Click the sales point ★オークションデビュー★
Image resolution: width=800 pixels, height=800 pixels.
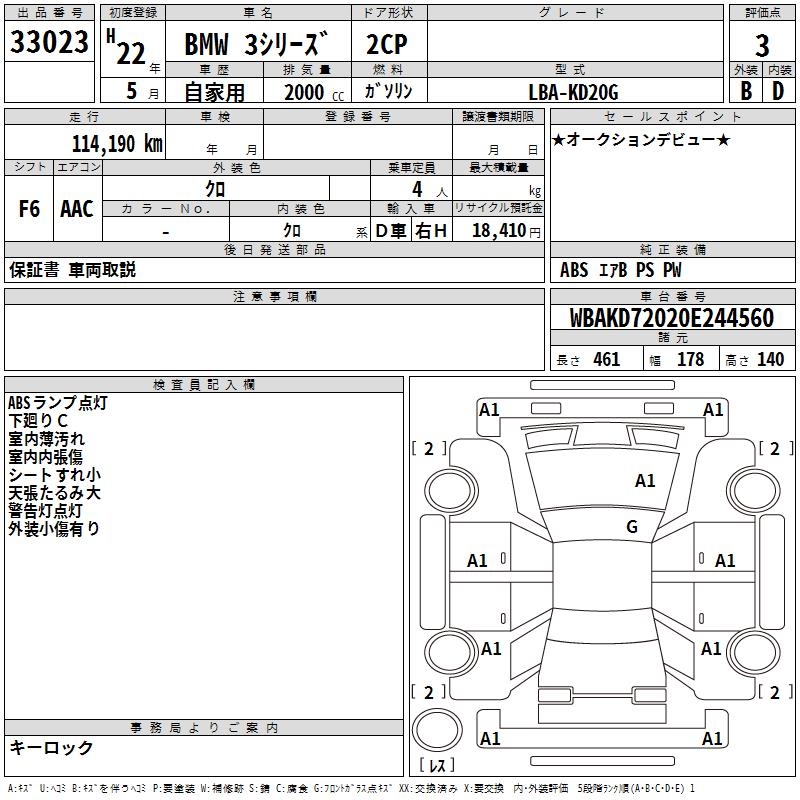pyautogui.click(x=641, y=139)
